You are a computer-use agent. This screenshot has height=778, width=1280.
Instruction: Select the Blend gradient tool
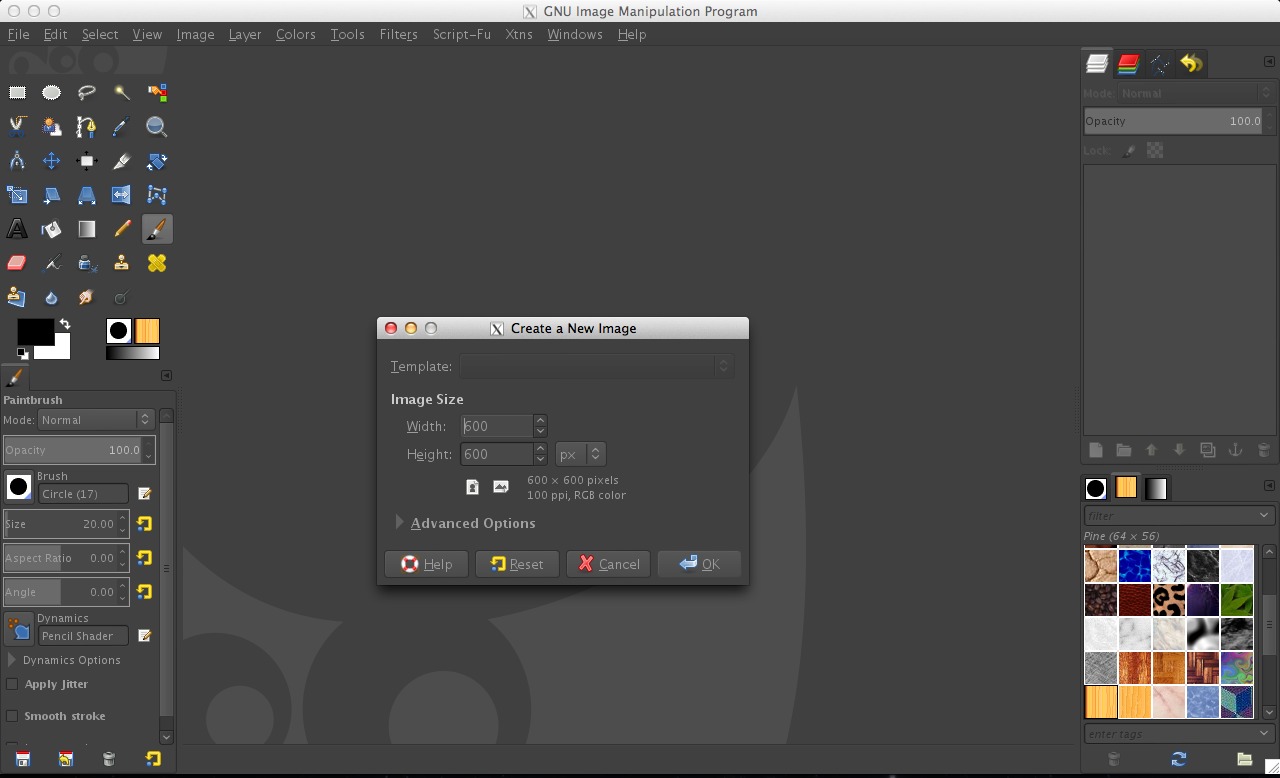[x=87, y=229]
